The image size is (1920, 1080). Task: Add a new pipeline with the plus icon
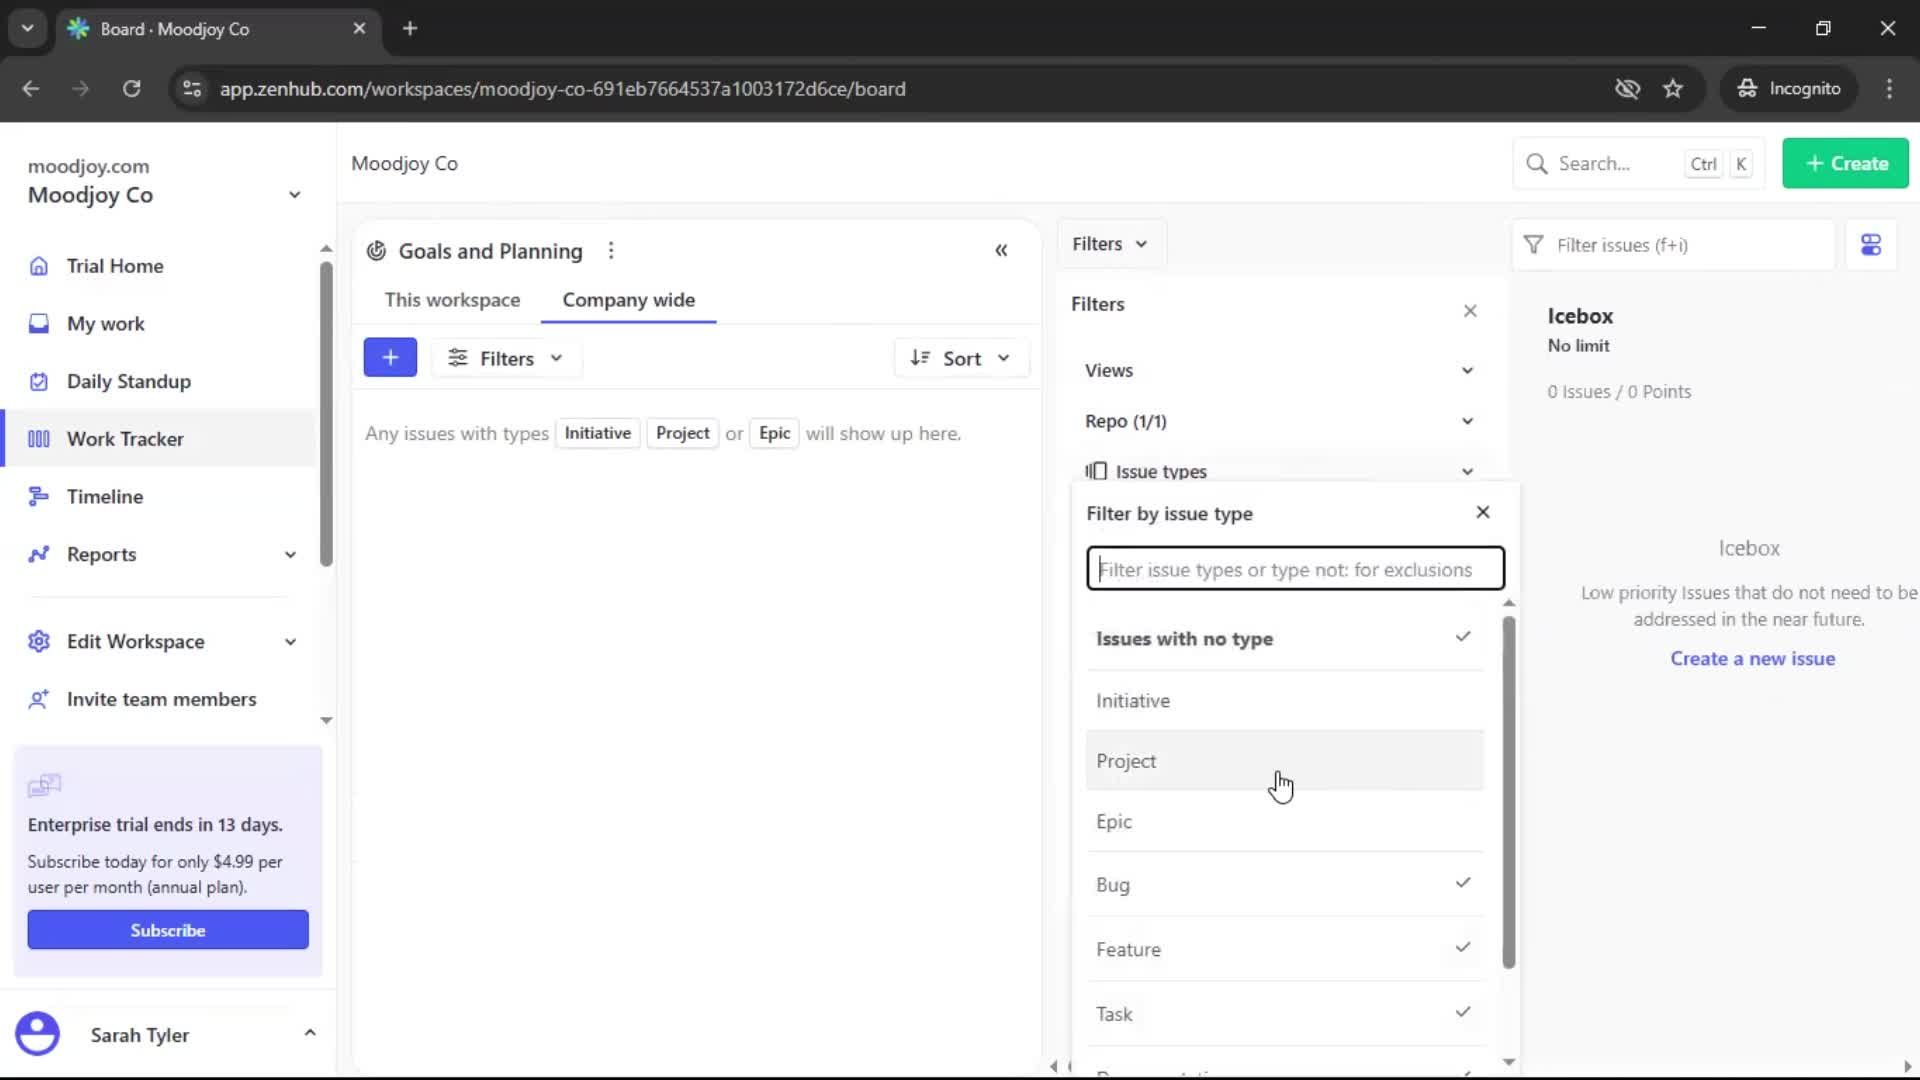pyautogui.click(x=390, y=357)
